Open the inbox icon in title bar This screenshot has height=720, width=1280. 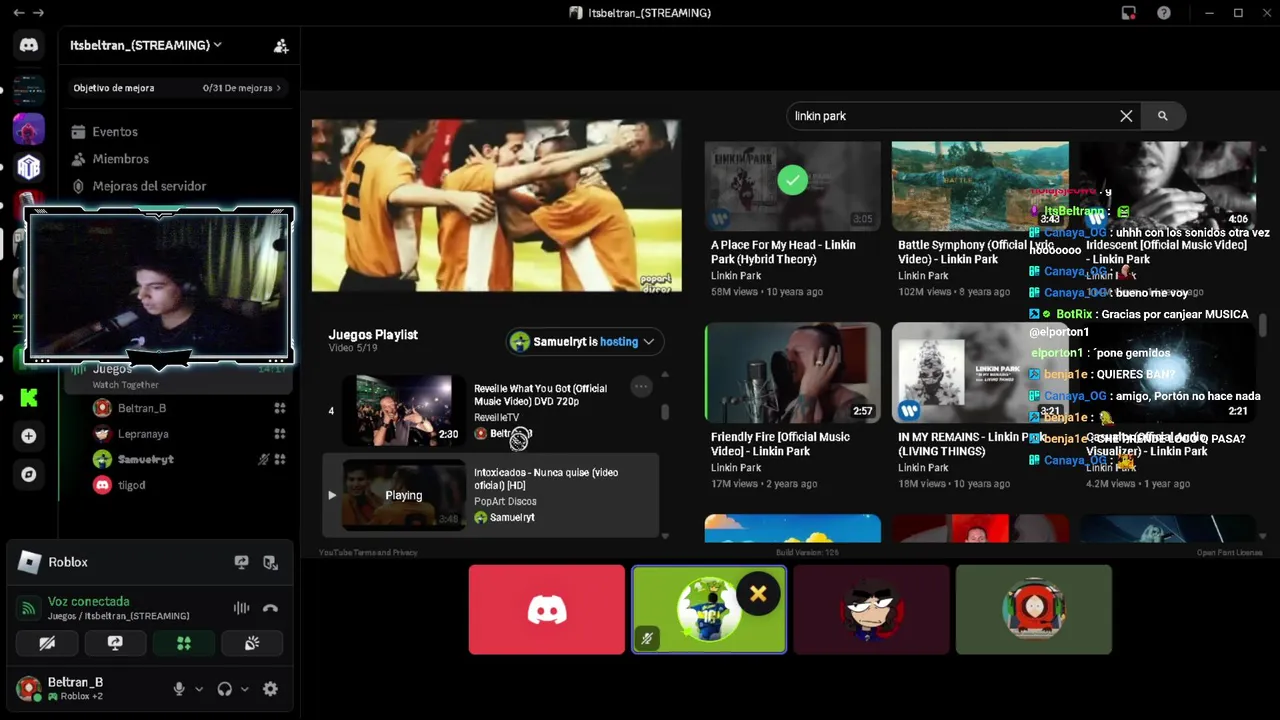pos(1129,13)
